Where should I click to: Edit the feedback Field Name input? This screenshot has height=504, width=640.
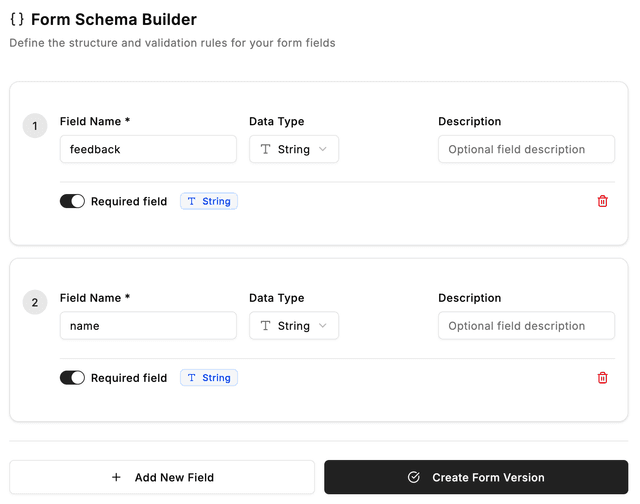click(148, 149)
